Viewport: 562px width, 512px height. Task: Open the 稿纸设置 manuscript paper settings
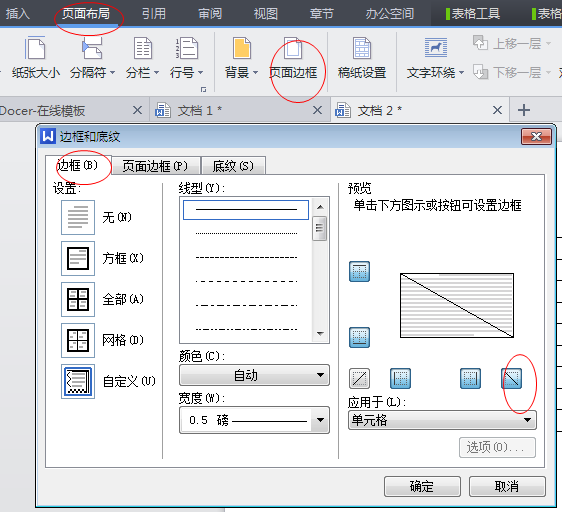[x=362, y=58]
